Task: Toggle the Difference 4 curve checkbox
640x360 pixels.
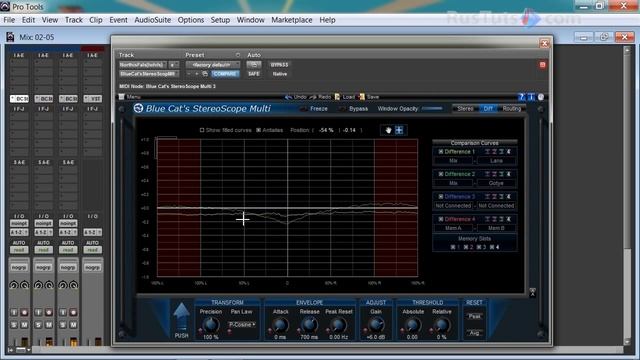Action: tap(441, 219)
